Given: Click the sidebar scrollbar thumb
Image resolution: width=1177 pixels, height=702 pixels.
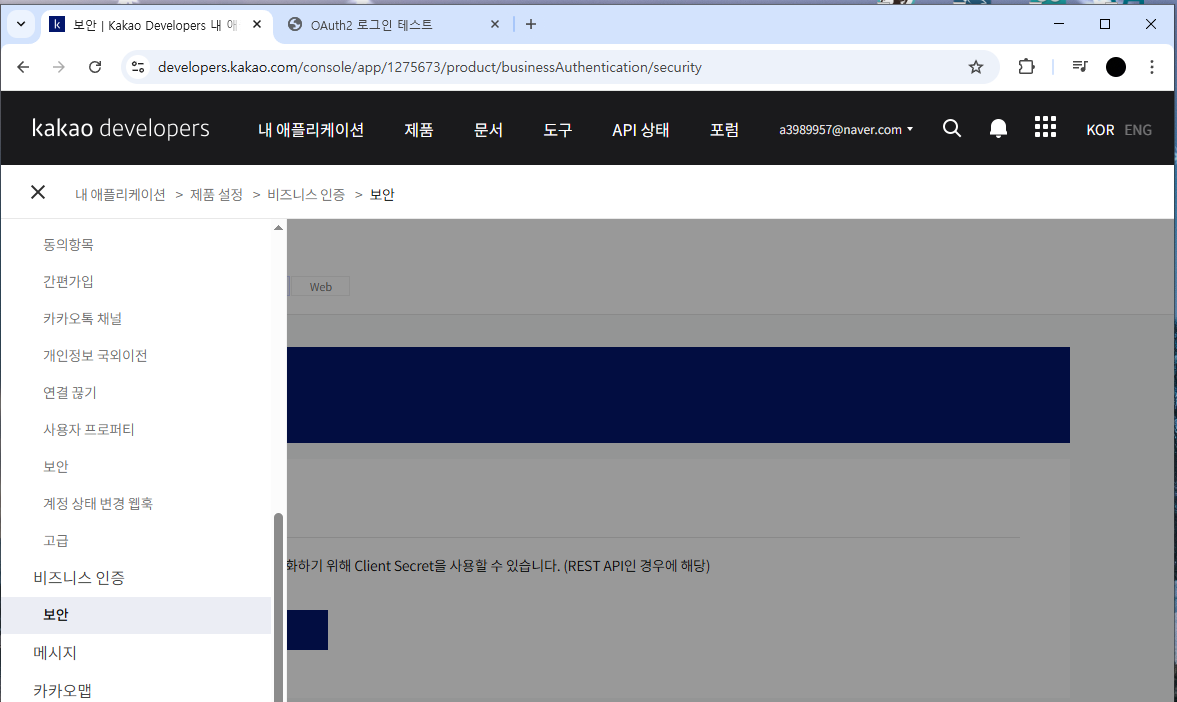Looking at the screenshot, I should coord(278,607).
